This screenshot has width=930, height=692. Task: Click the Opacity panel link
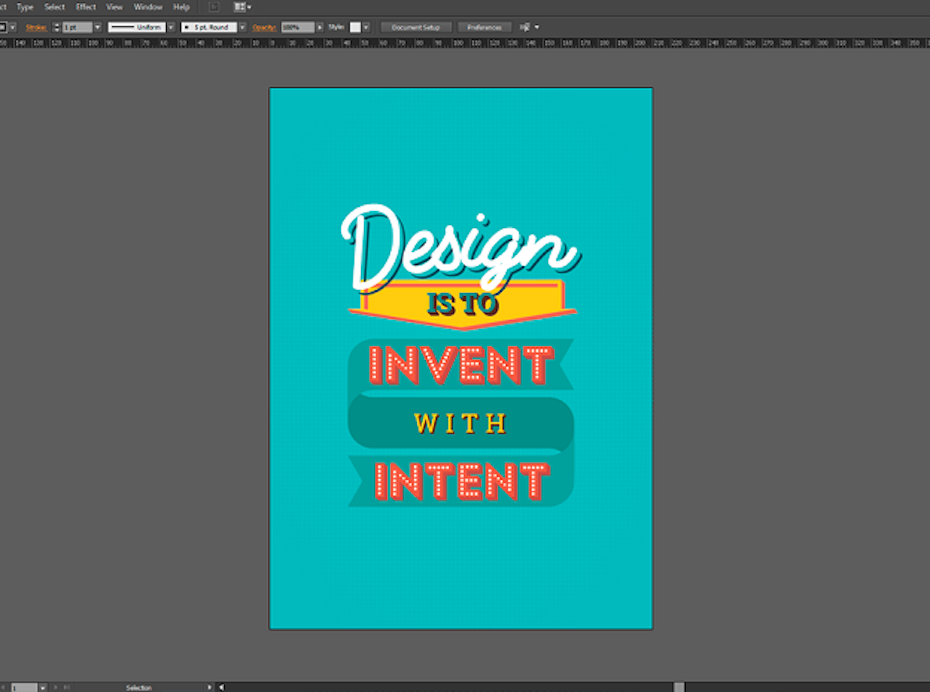264,27
